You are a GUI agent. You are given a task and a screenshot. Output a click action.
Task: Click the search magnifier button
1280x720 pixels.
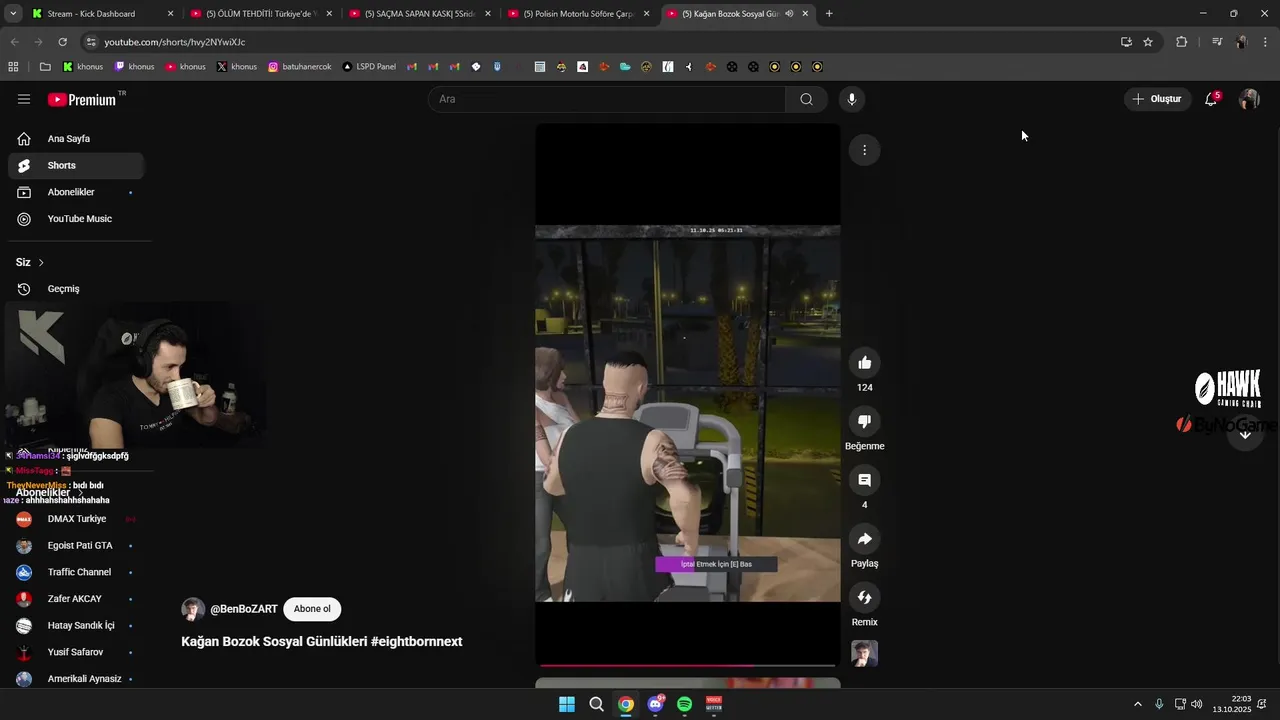click(806, 99)
